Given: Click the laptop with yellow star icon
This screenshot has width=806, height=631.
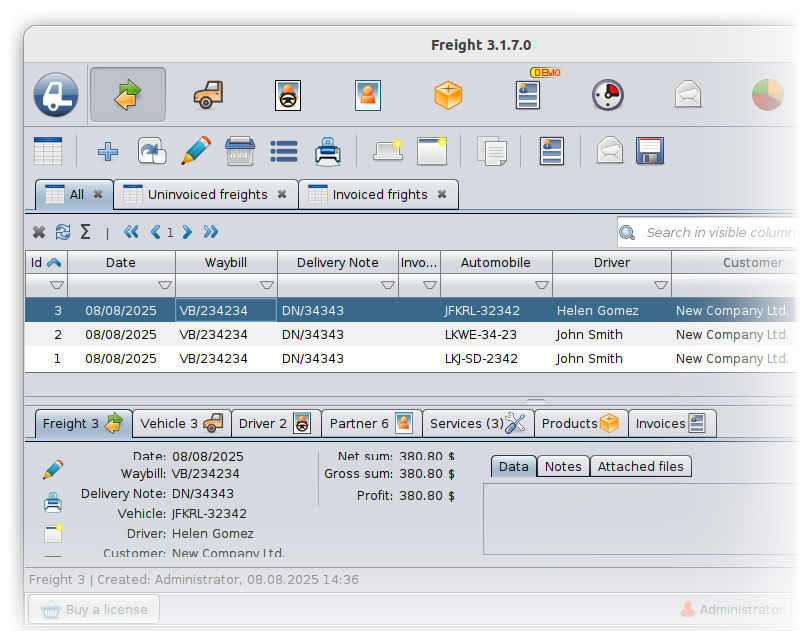Looking at the screenshot, I should (388, 150).
